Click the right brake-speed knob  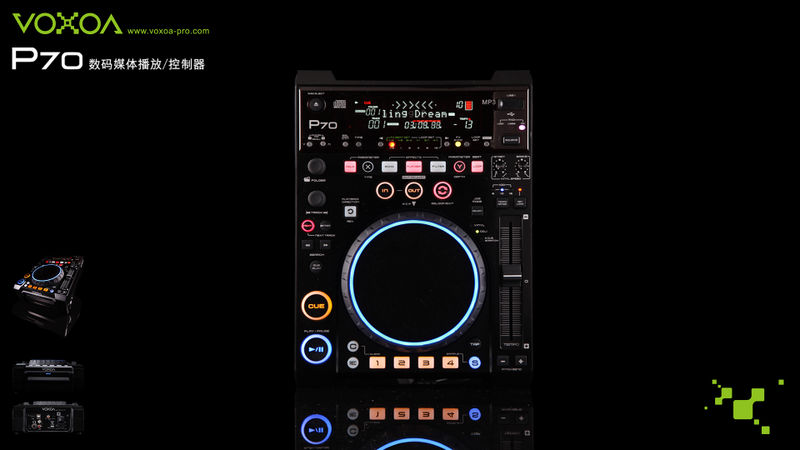[x=521, y=165]
